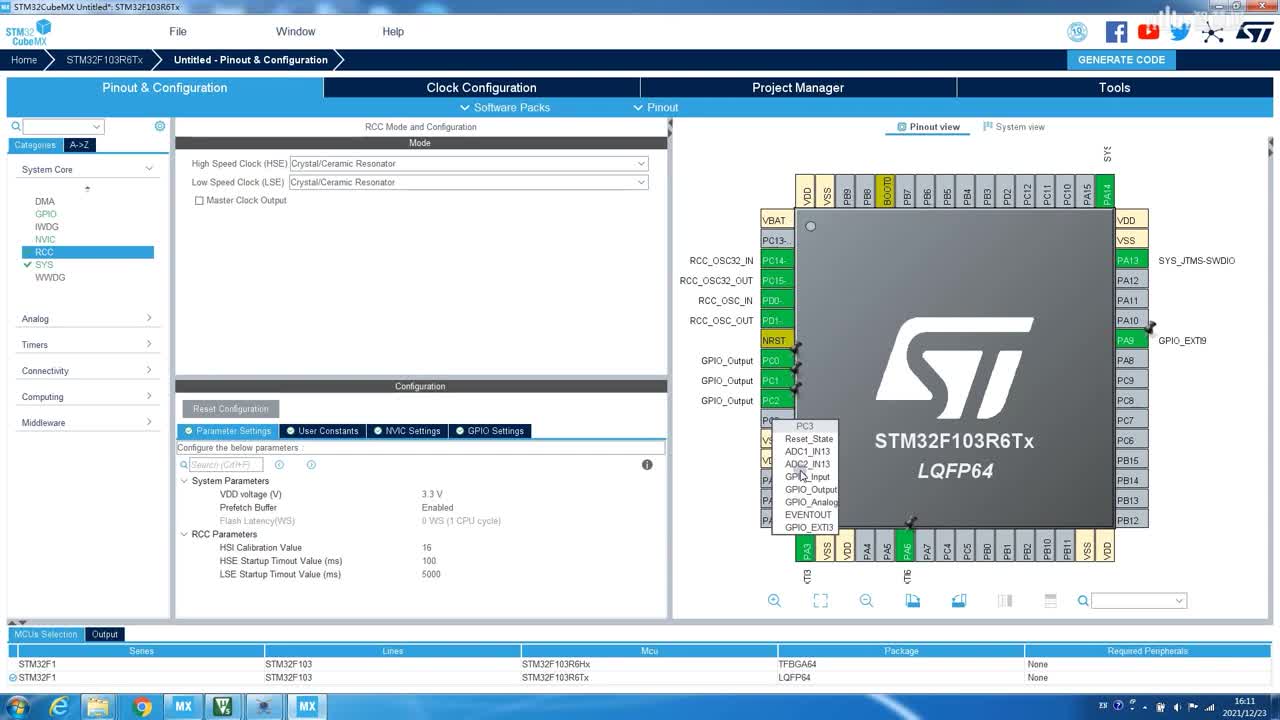1280x720 pixels.
Task: Choose ADC1_IN13 from PC3 pin menu
Action: click(x=807, y=451)
